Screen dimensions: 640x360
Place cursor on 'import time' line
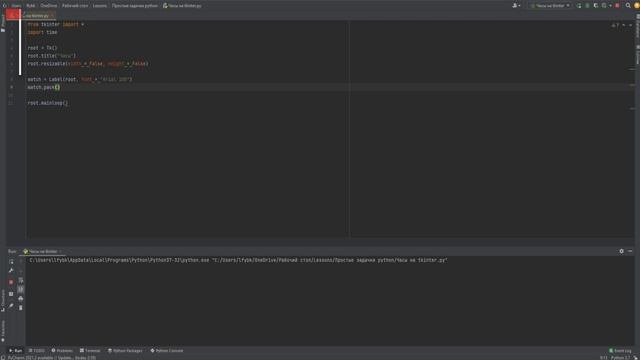(x=42, y=32)
